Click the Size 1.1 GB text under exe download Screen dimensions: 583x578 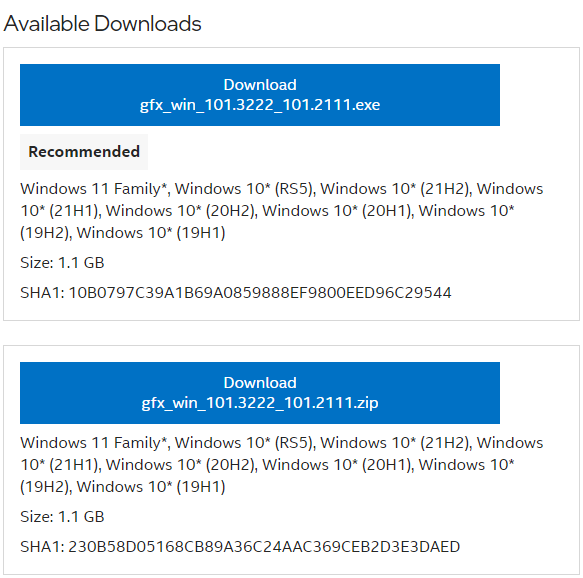[x=62, y=262]
